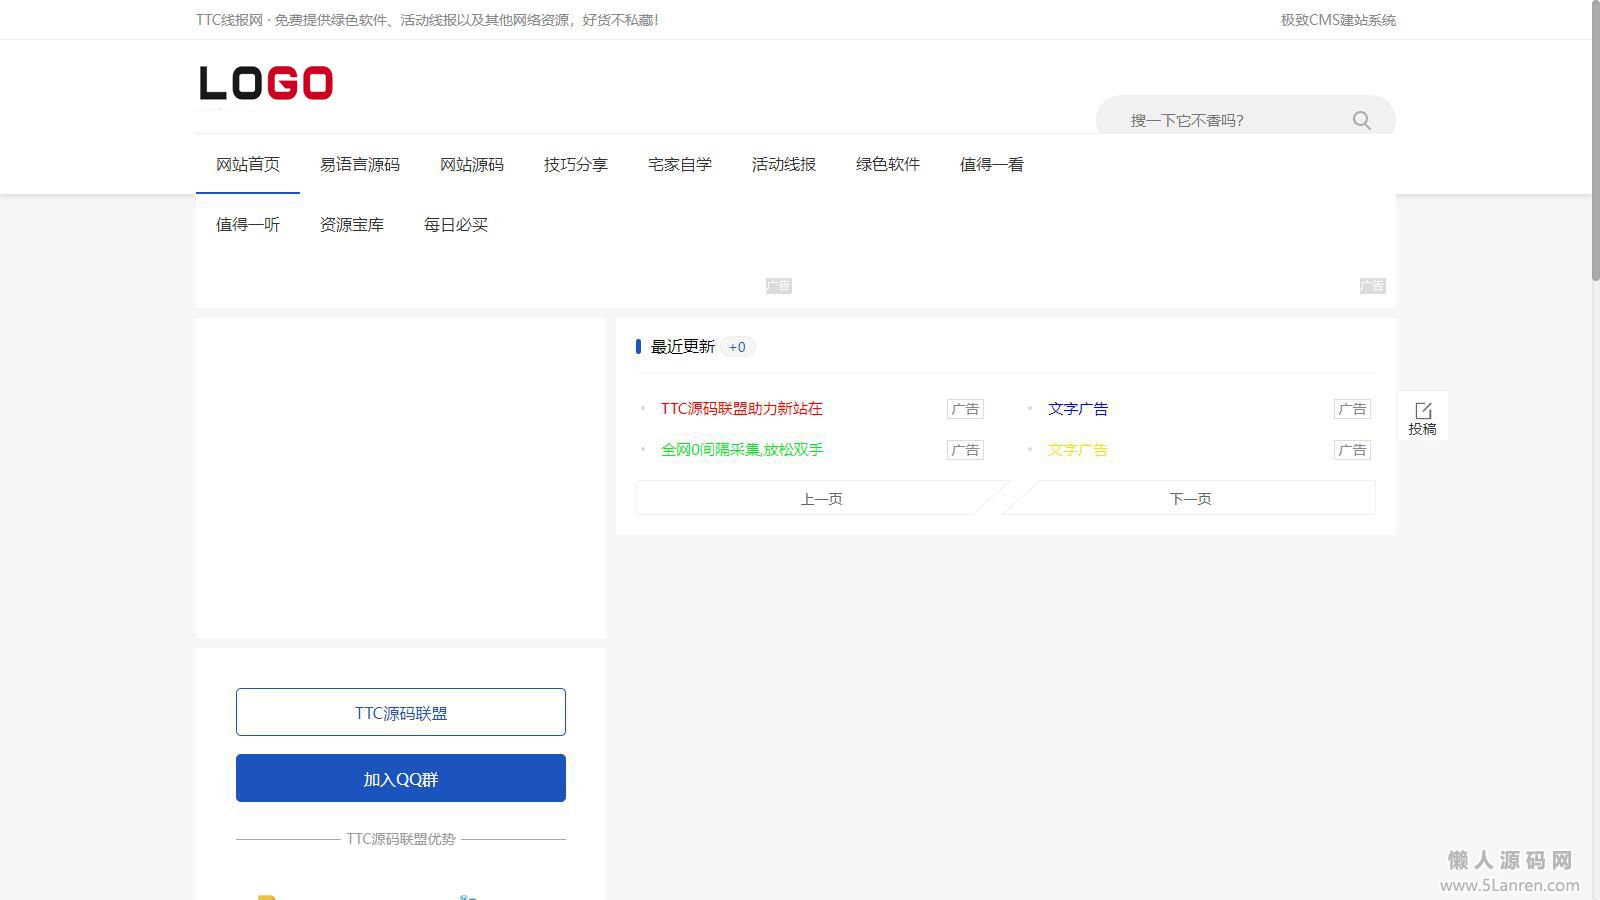Go to 易语言源码 menu item
Viewport: 1600px width, 900px height.
click(360, 165)
